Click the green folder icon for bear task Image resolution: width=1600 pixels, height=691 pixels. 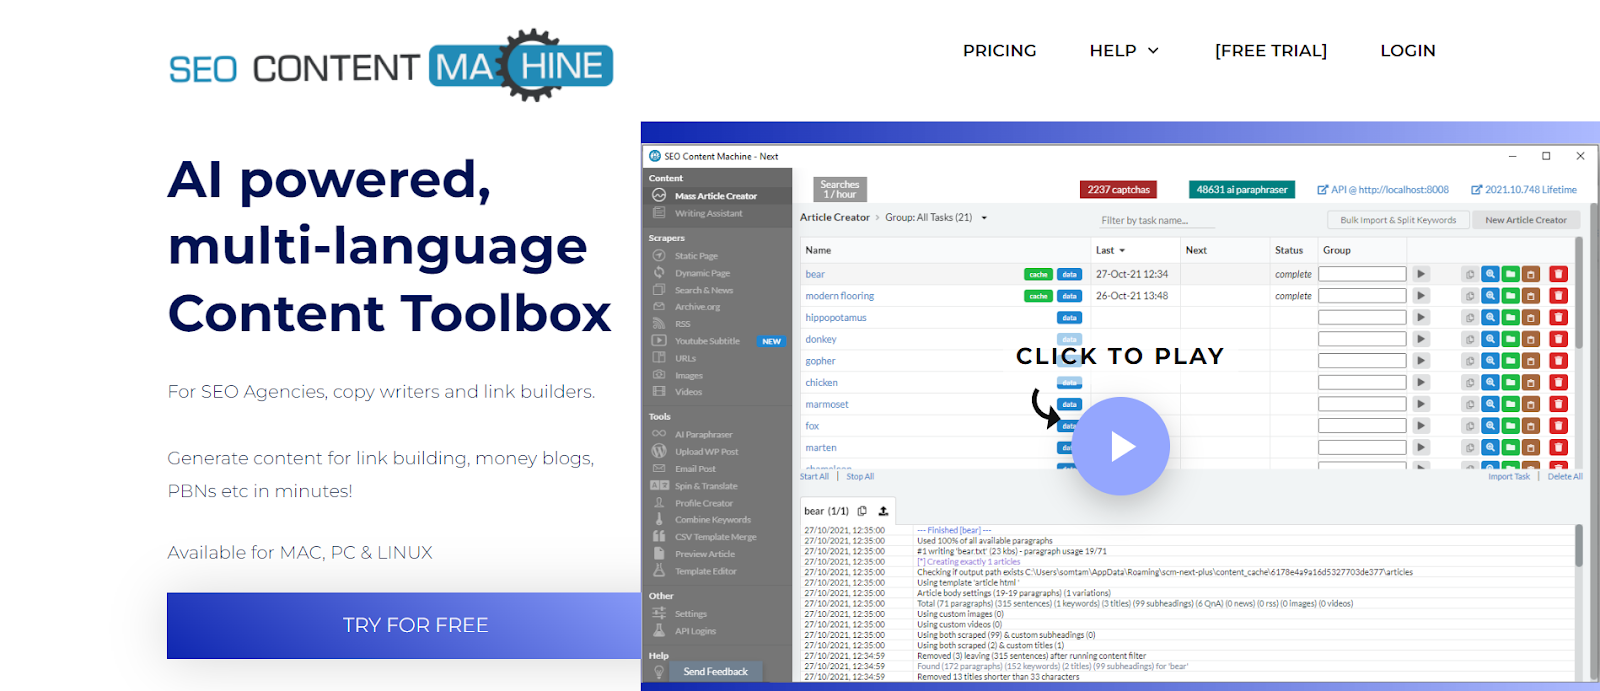coord(1510,274)
